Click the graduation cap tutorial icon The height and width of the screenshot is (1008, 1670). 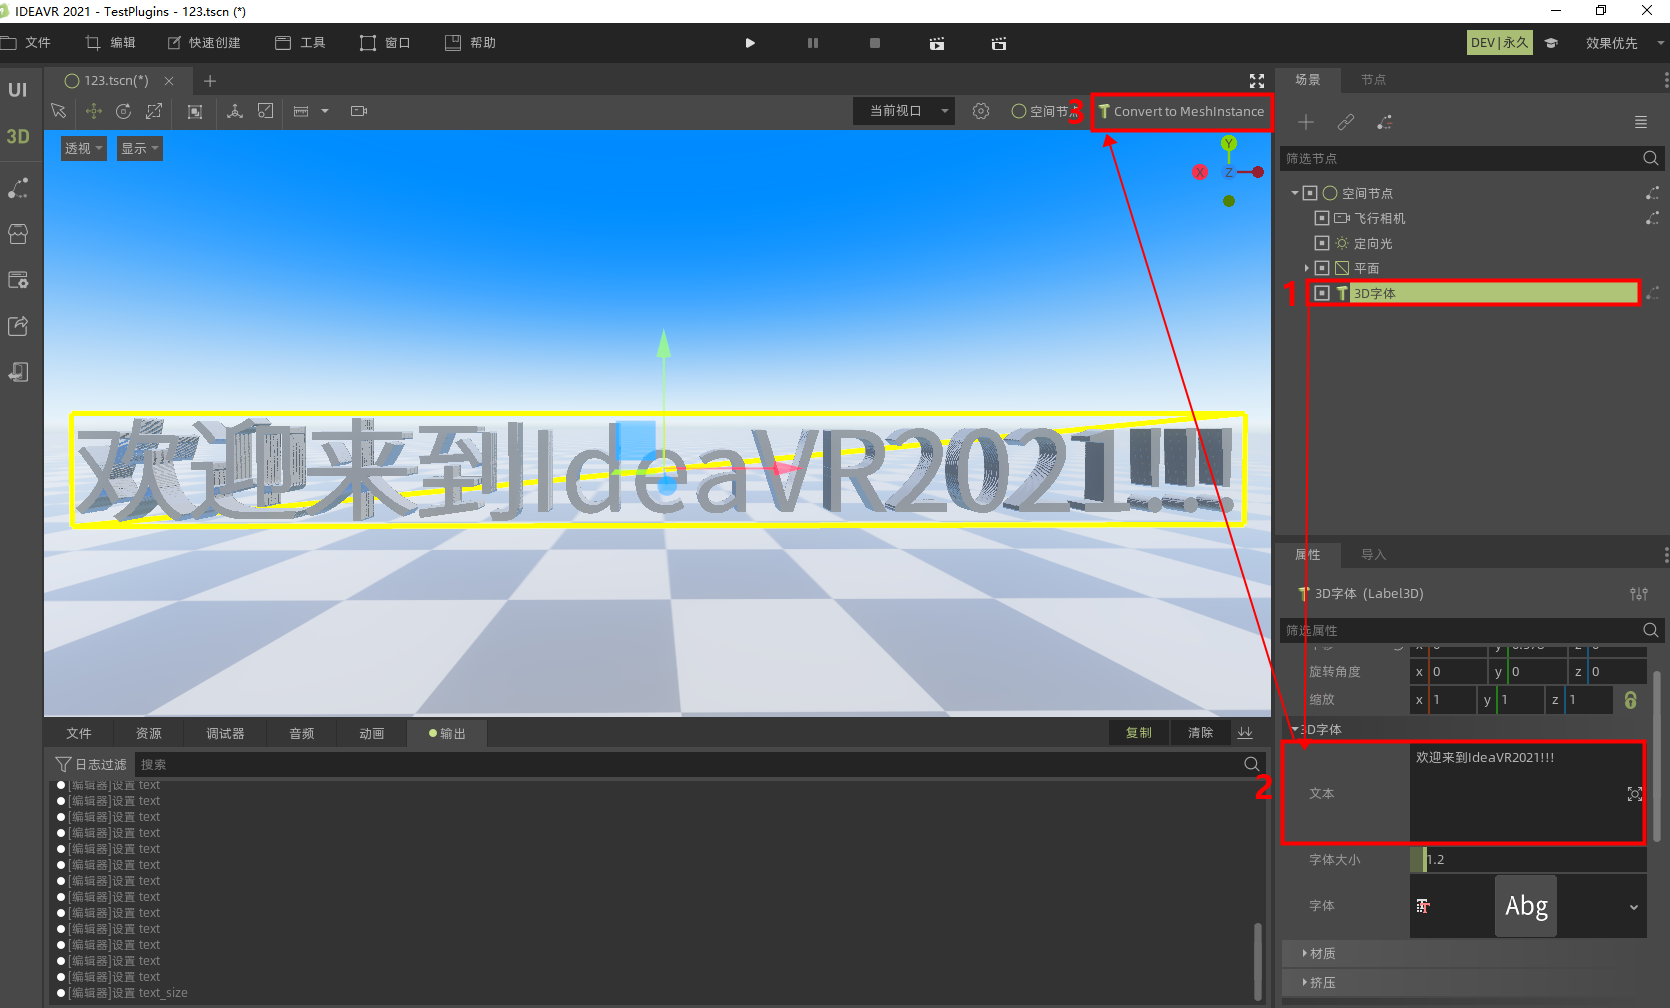point(1551,43)
